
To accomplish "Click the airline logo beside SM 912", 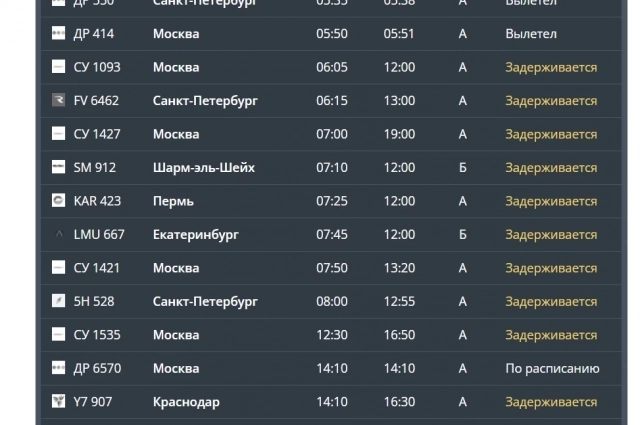I will coord(57,168).
